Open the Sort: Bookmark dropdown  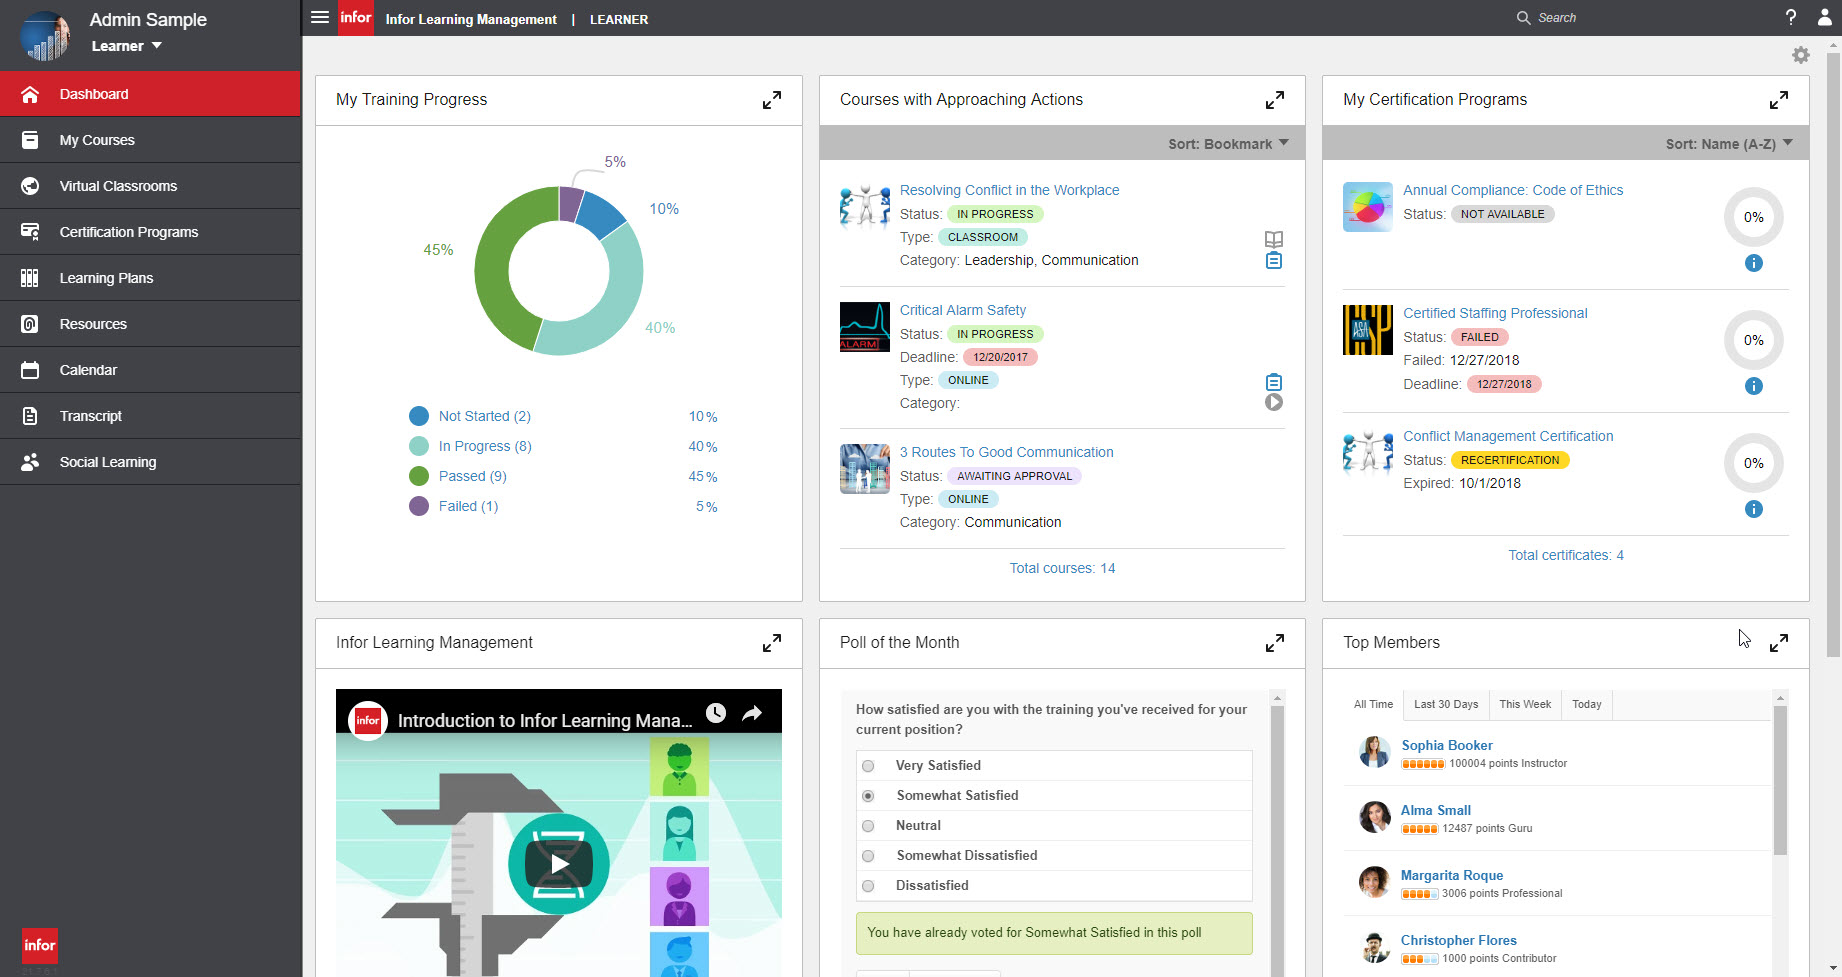(x=1229, y=143)
